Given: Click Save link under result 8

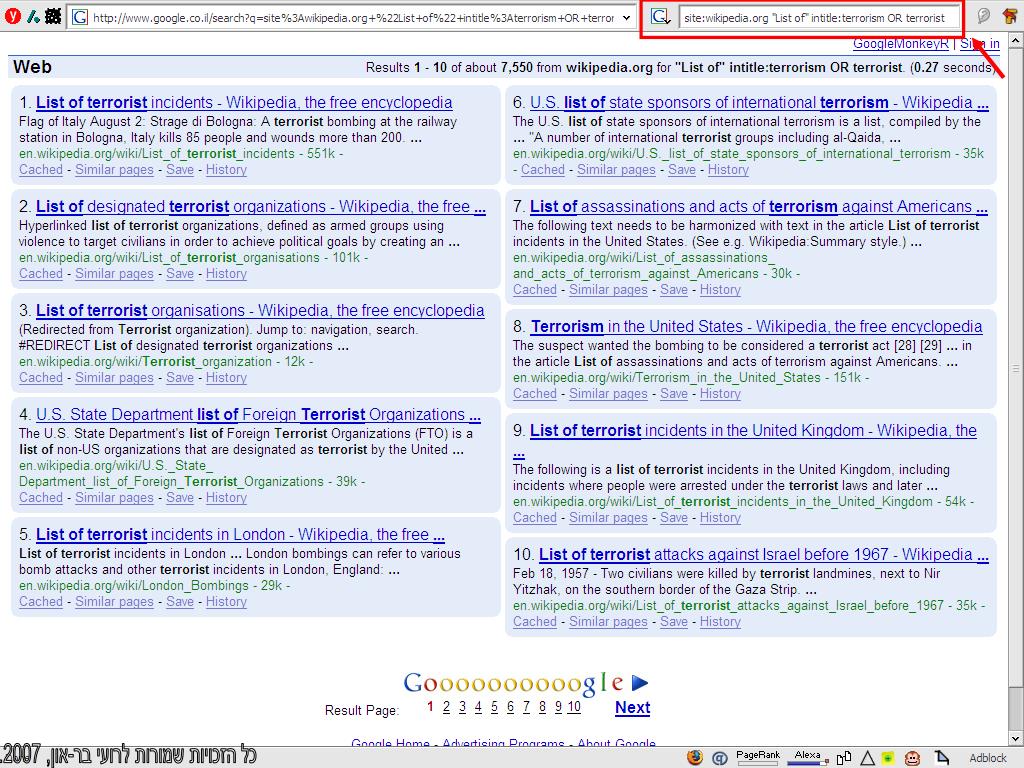Looking at the screenshot, I should (673, 394).
